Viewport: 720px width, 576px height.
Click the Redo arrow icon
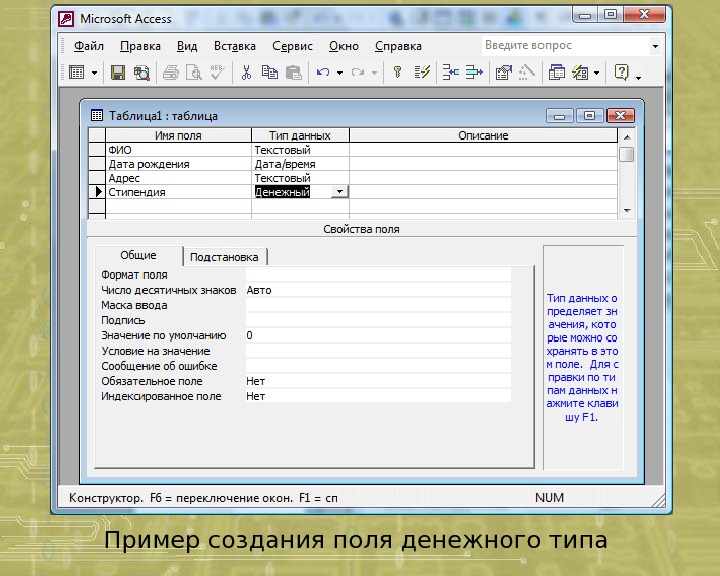[358, 73]
